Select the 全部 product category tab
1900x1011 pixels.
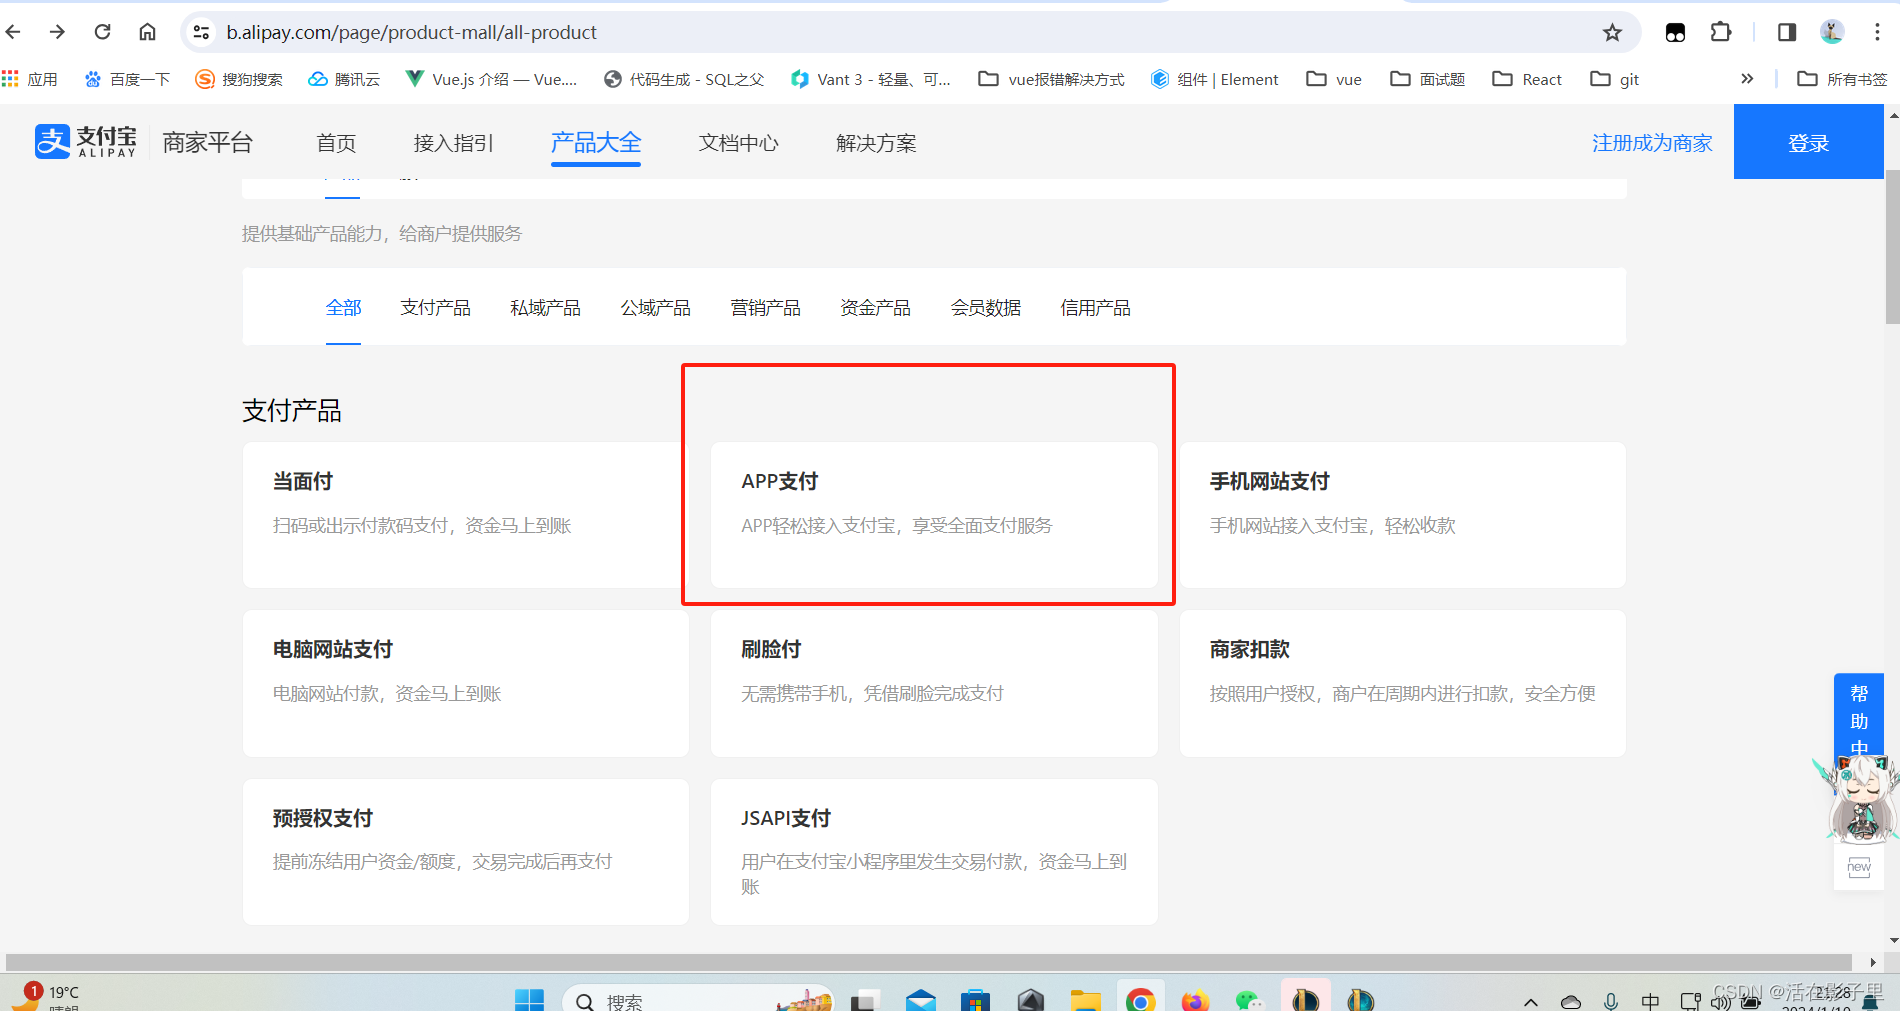point(343,308)
